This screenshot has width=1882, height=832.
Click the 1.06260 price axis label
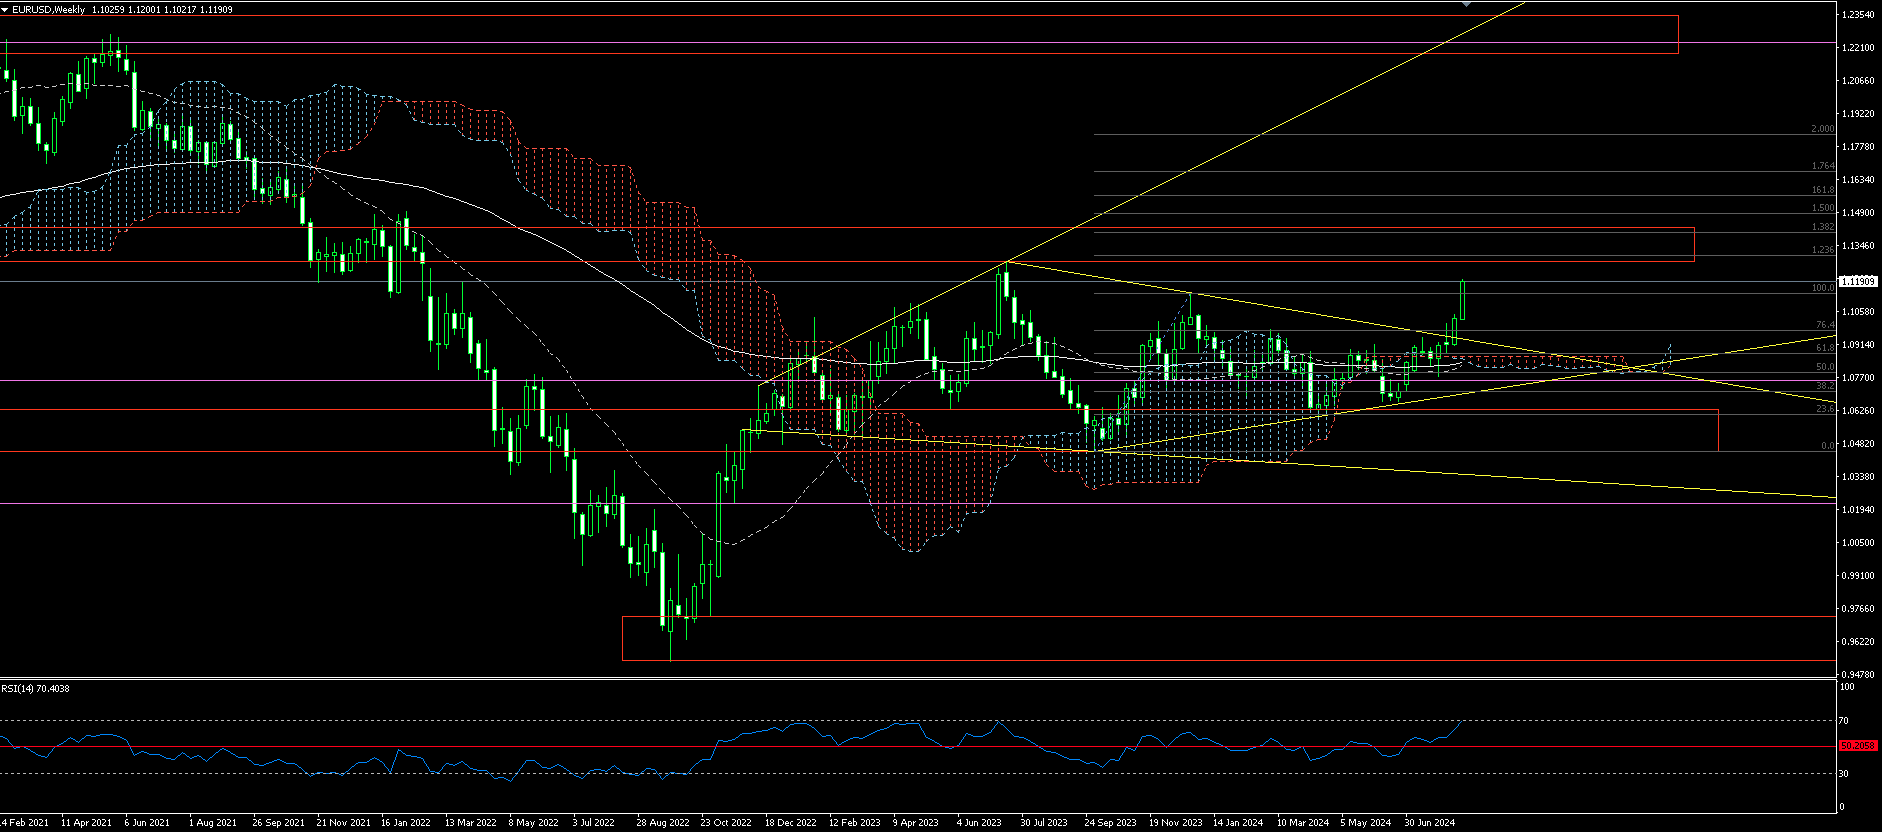(1857, 411)
